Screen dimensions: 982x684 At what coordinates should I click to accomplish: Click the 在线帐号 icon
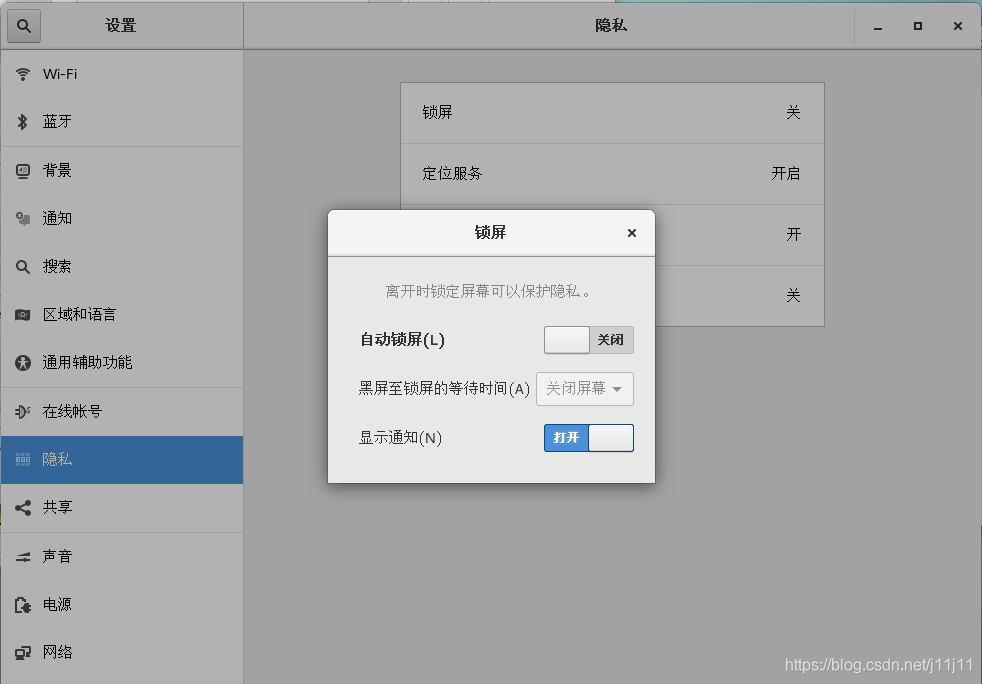[x=23, y=412]
